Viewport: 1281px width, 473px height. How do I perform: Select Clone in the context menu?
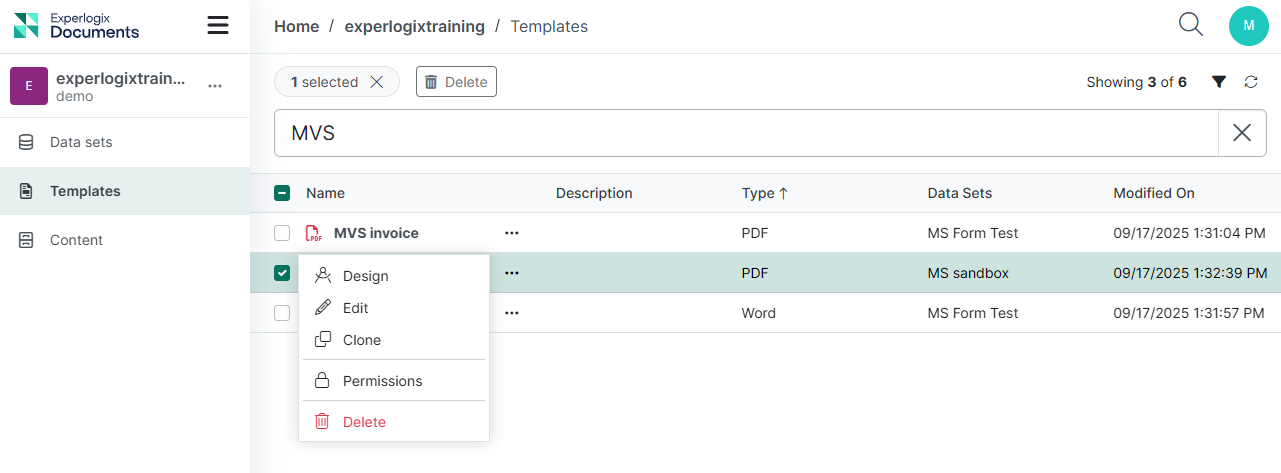click(361, 340)
